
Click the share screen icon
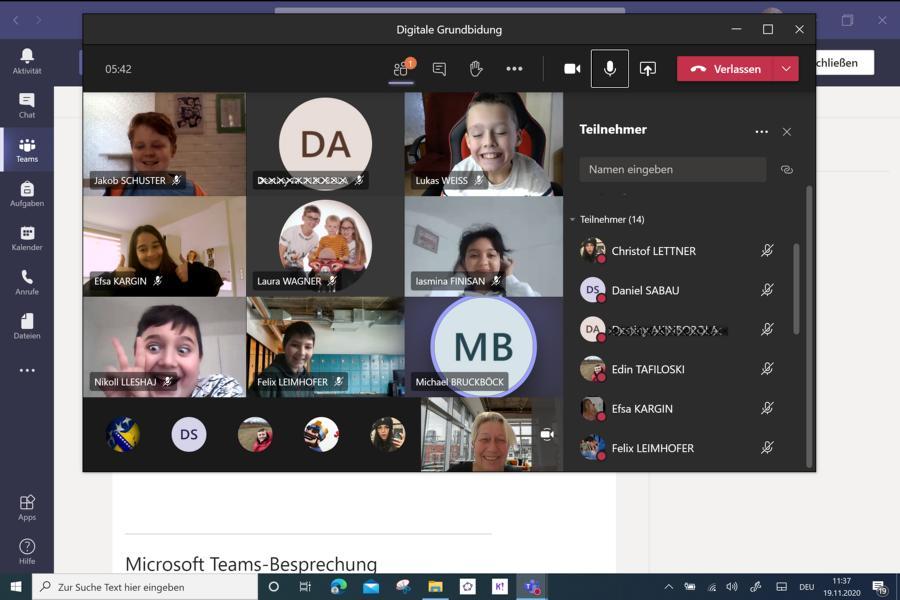(x=648, y=69)
